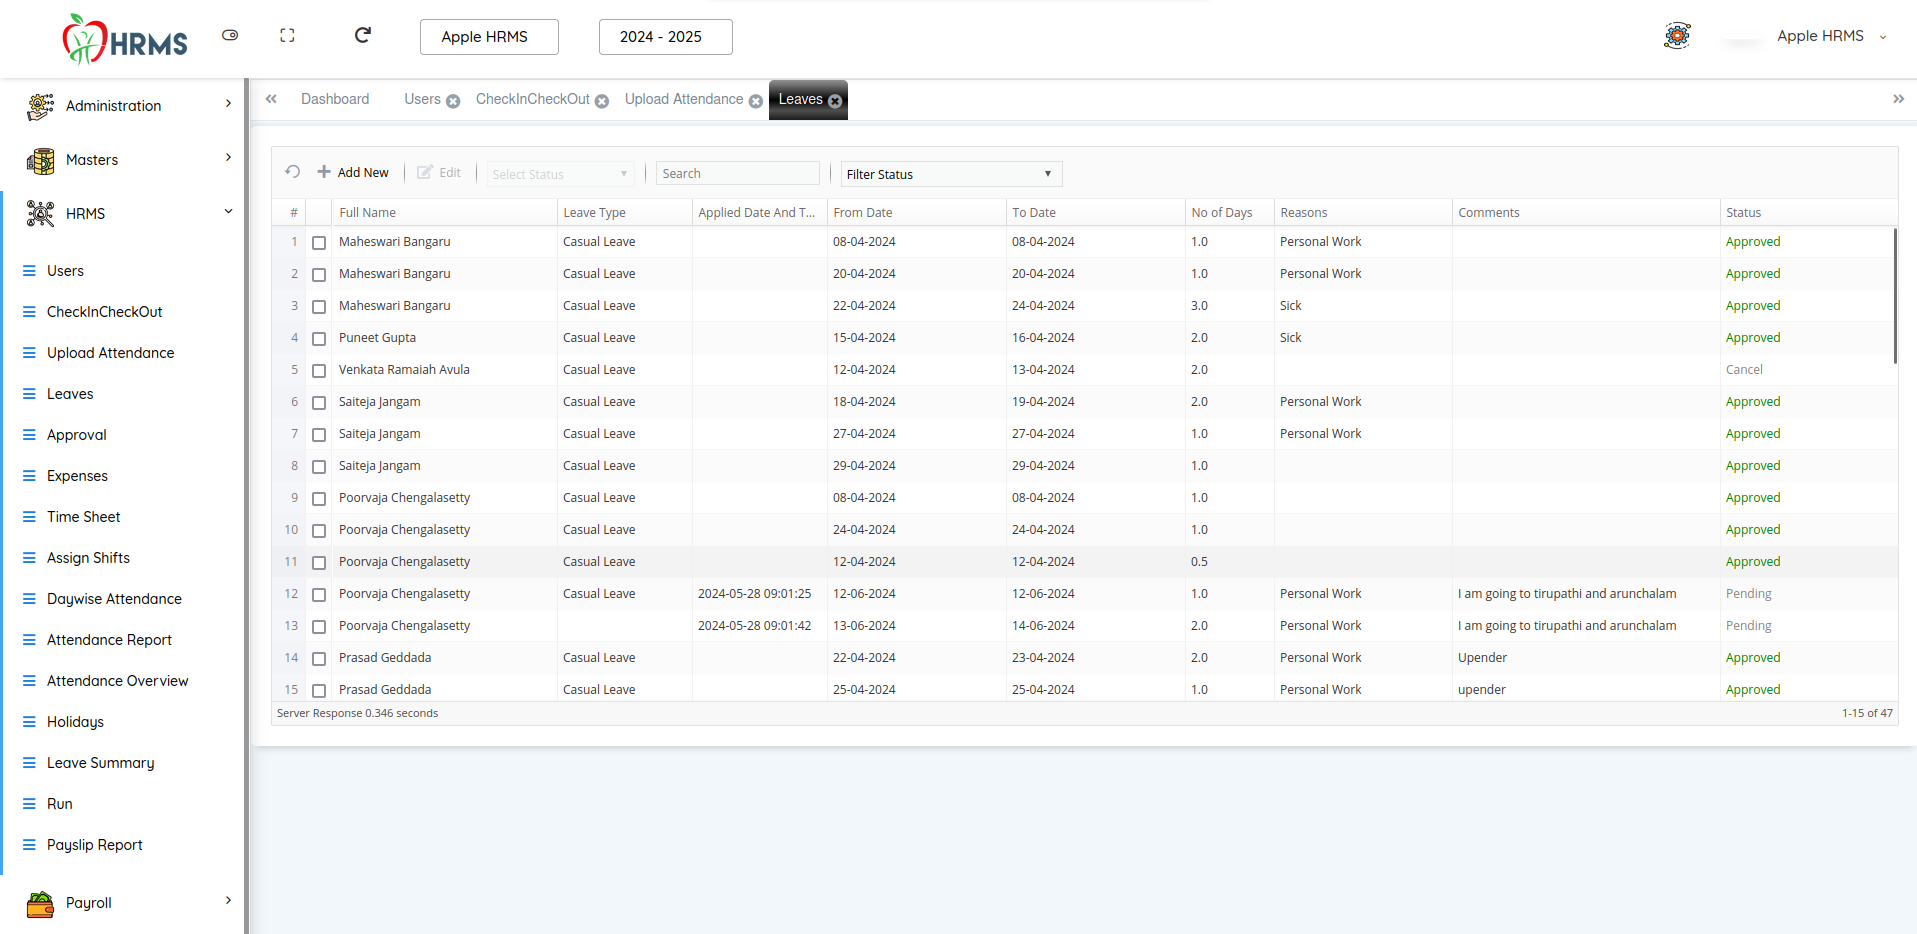Open the Apple HRMS user menu
The image size is (1917, 934).
[x=1831, y=36]
